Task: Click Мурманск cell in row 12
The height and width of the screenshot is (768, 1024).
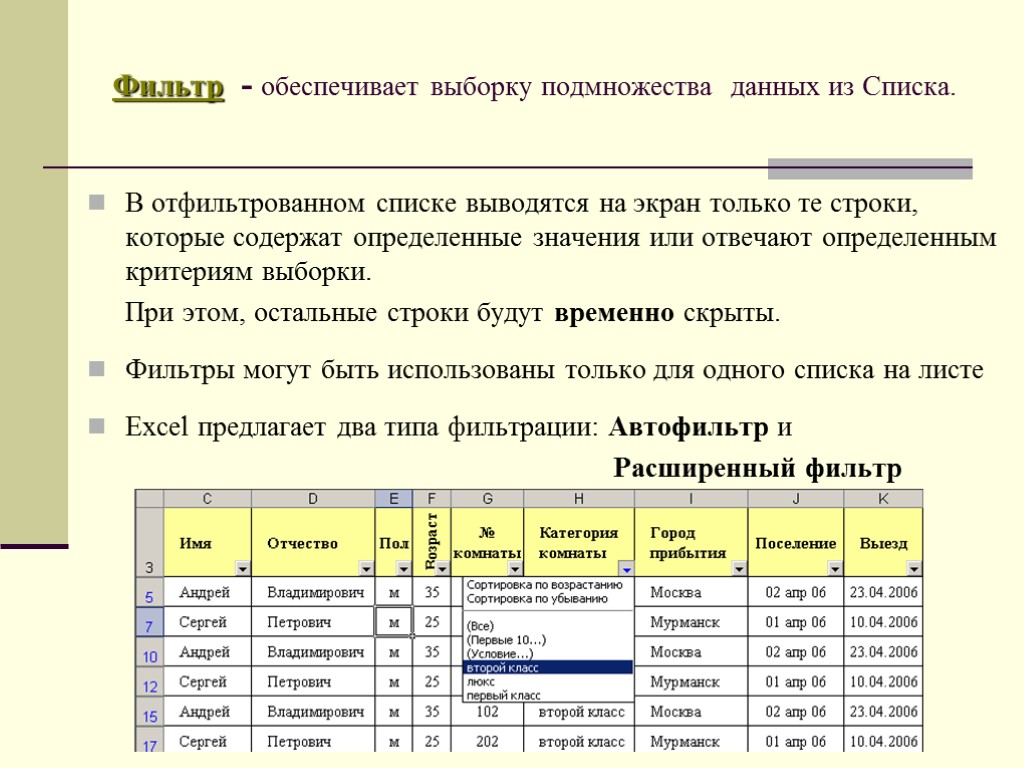Action: click(x=691, y=682)
